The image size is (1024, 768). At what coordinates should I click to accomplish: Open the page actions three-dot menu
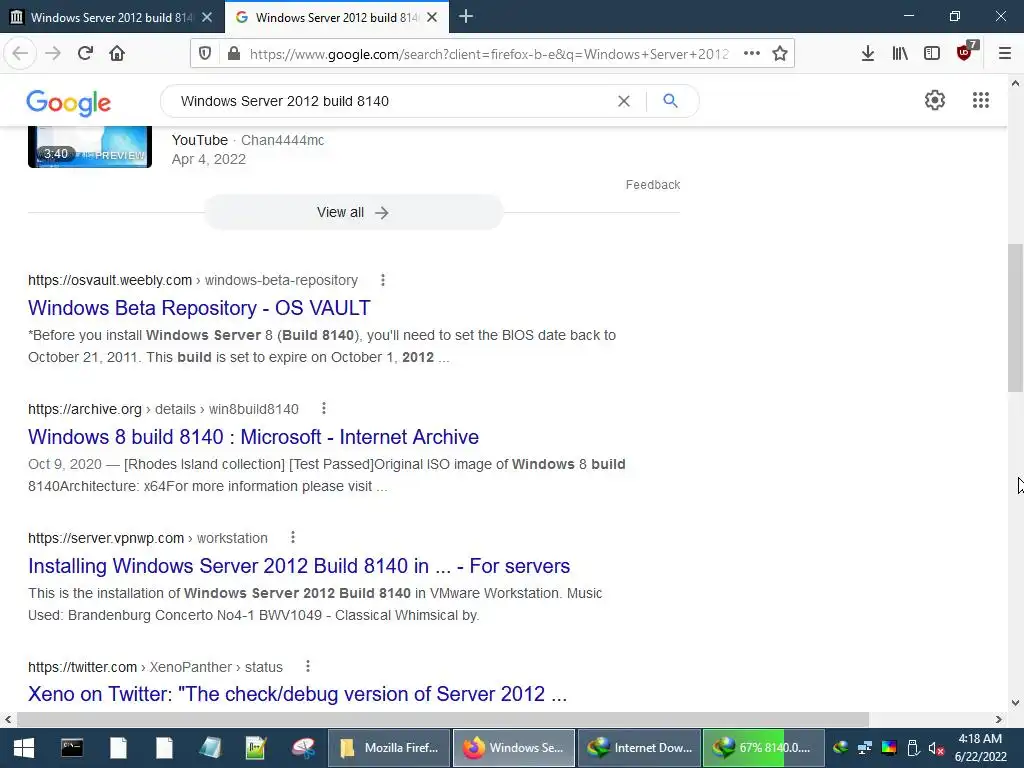click(752, 54)
